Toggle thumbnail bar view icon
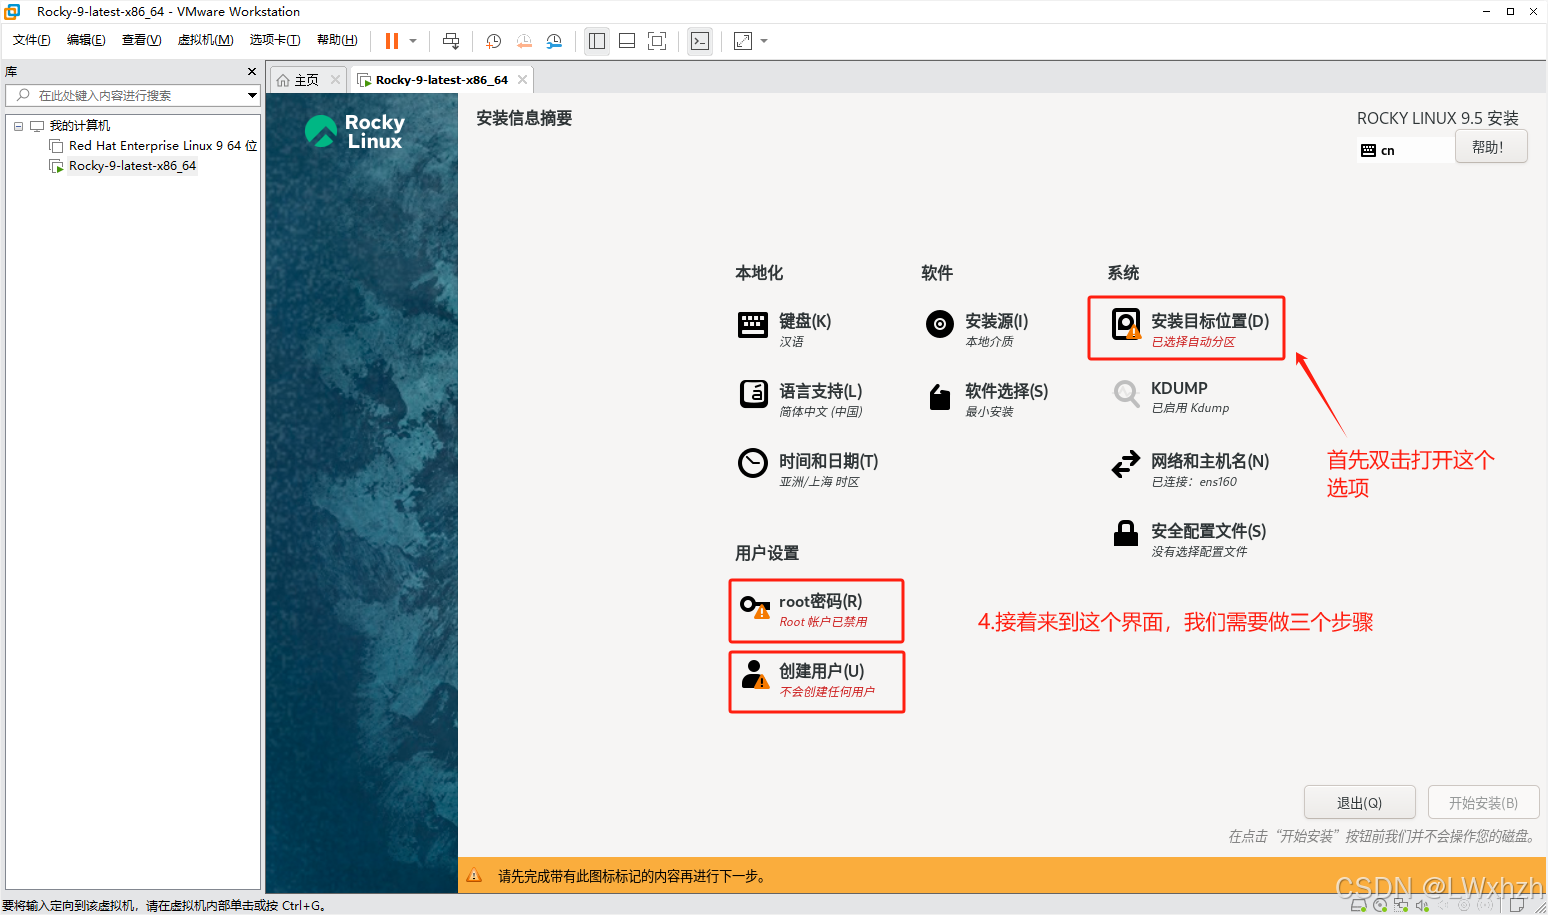 627,41
